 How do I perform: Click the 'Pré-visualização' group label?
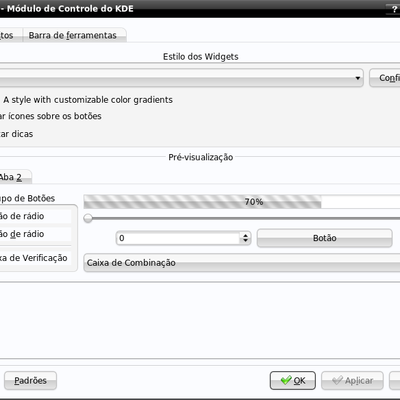[x=201, y=157]
